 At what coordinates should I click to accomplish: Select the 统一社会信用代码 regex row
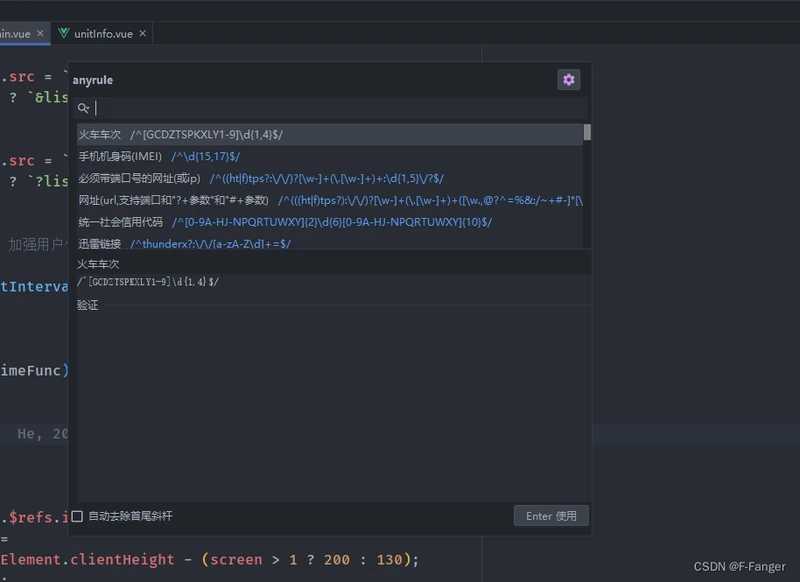330,222
